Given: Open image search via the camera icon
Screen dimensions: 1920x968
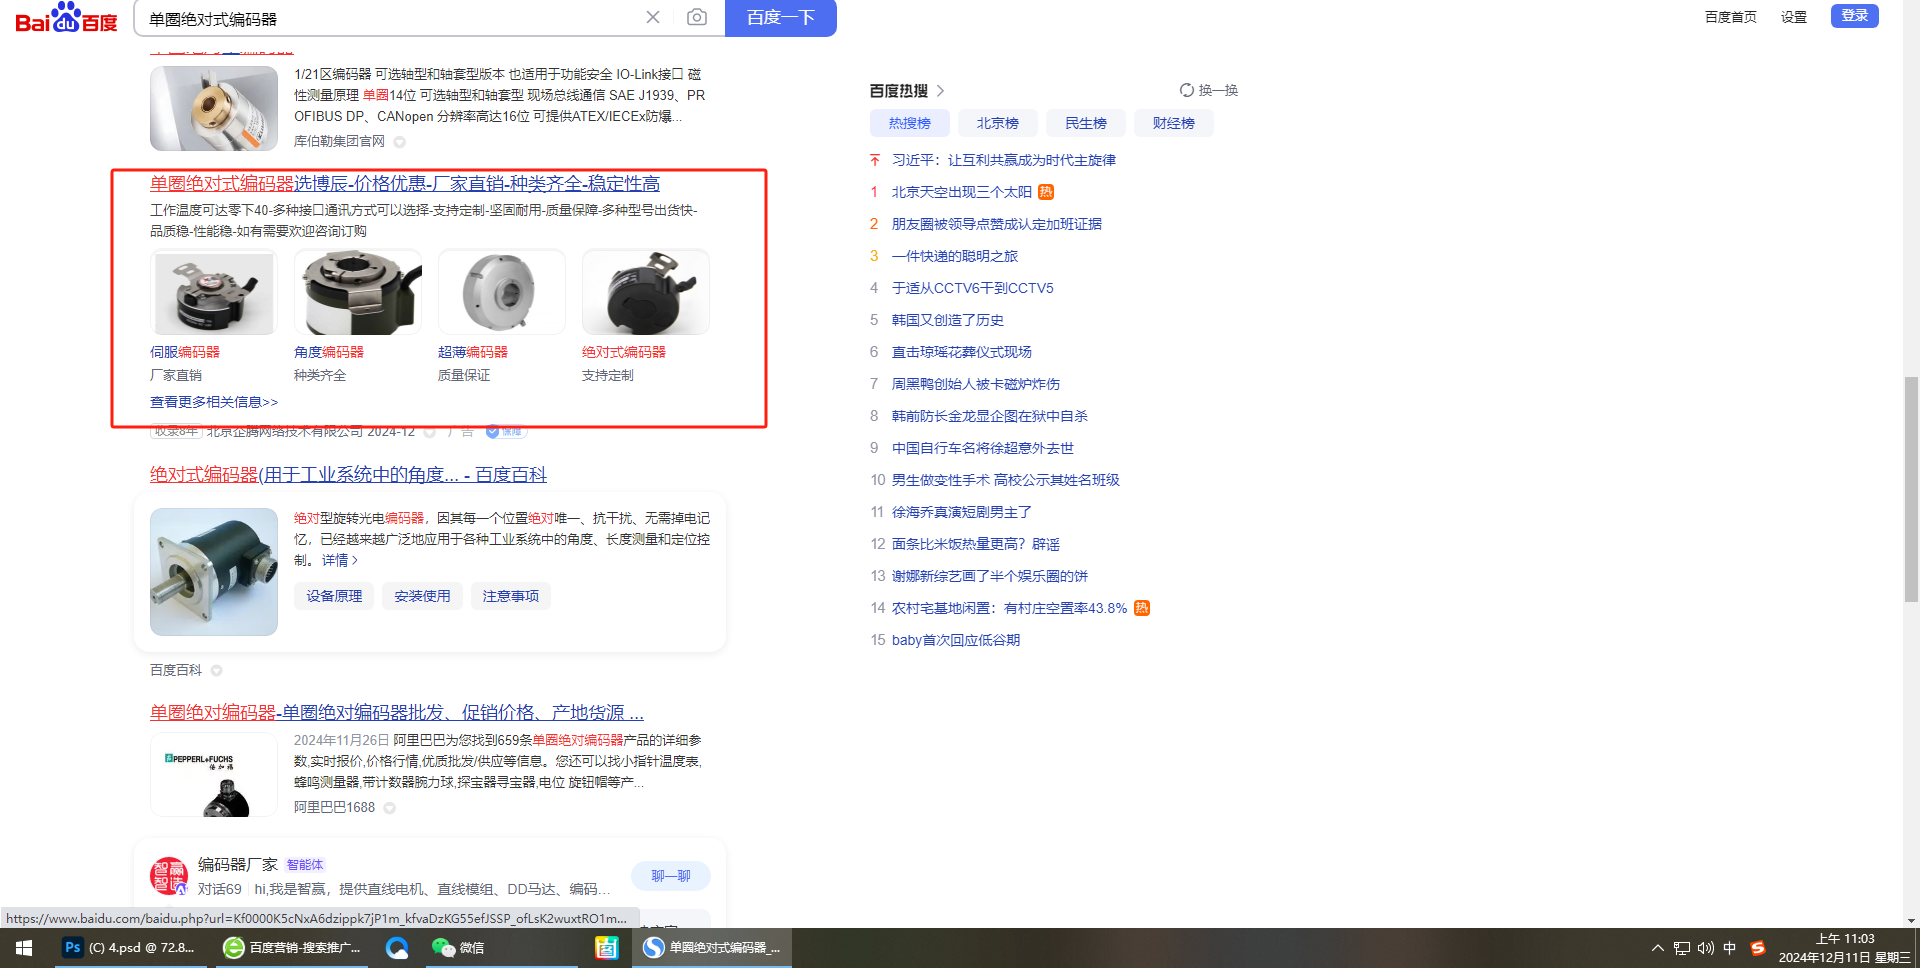Looking at the screenshot, I should point(697,17).
